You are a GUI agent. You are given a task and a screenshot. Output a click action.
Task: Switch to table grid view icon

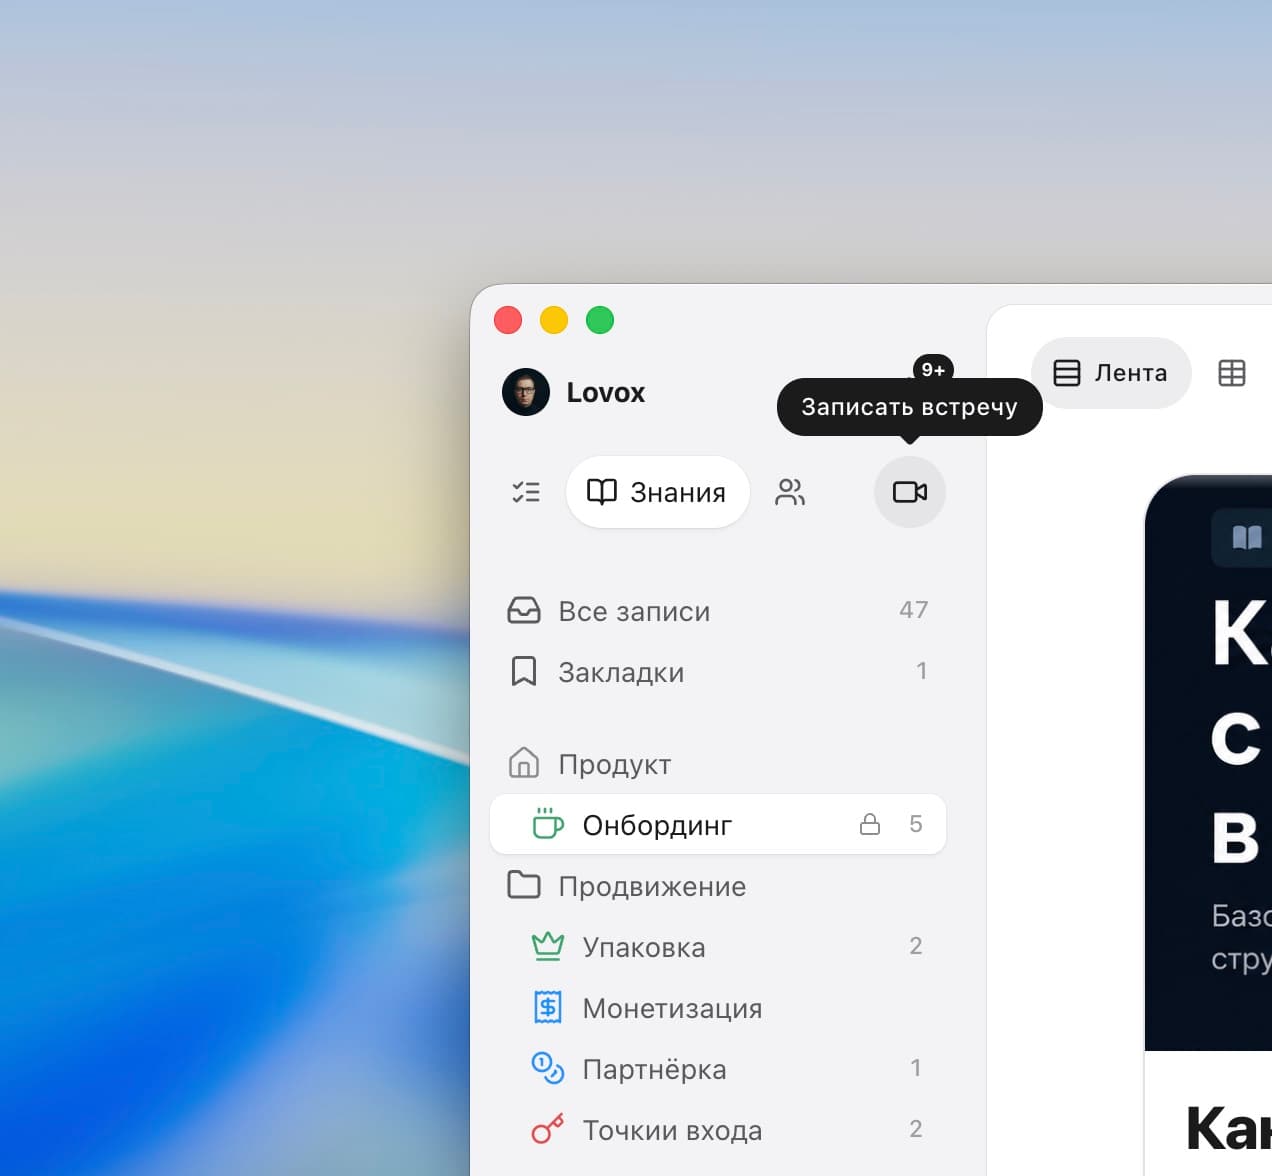(x=1232, y=373)
